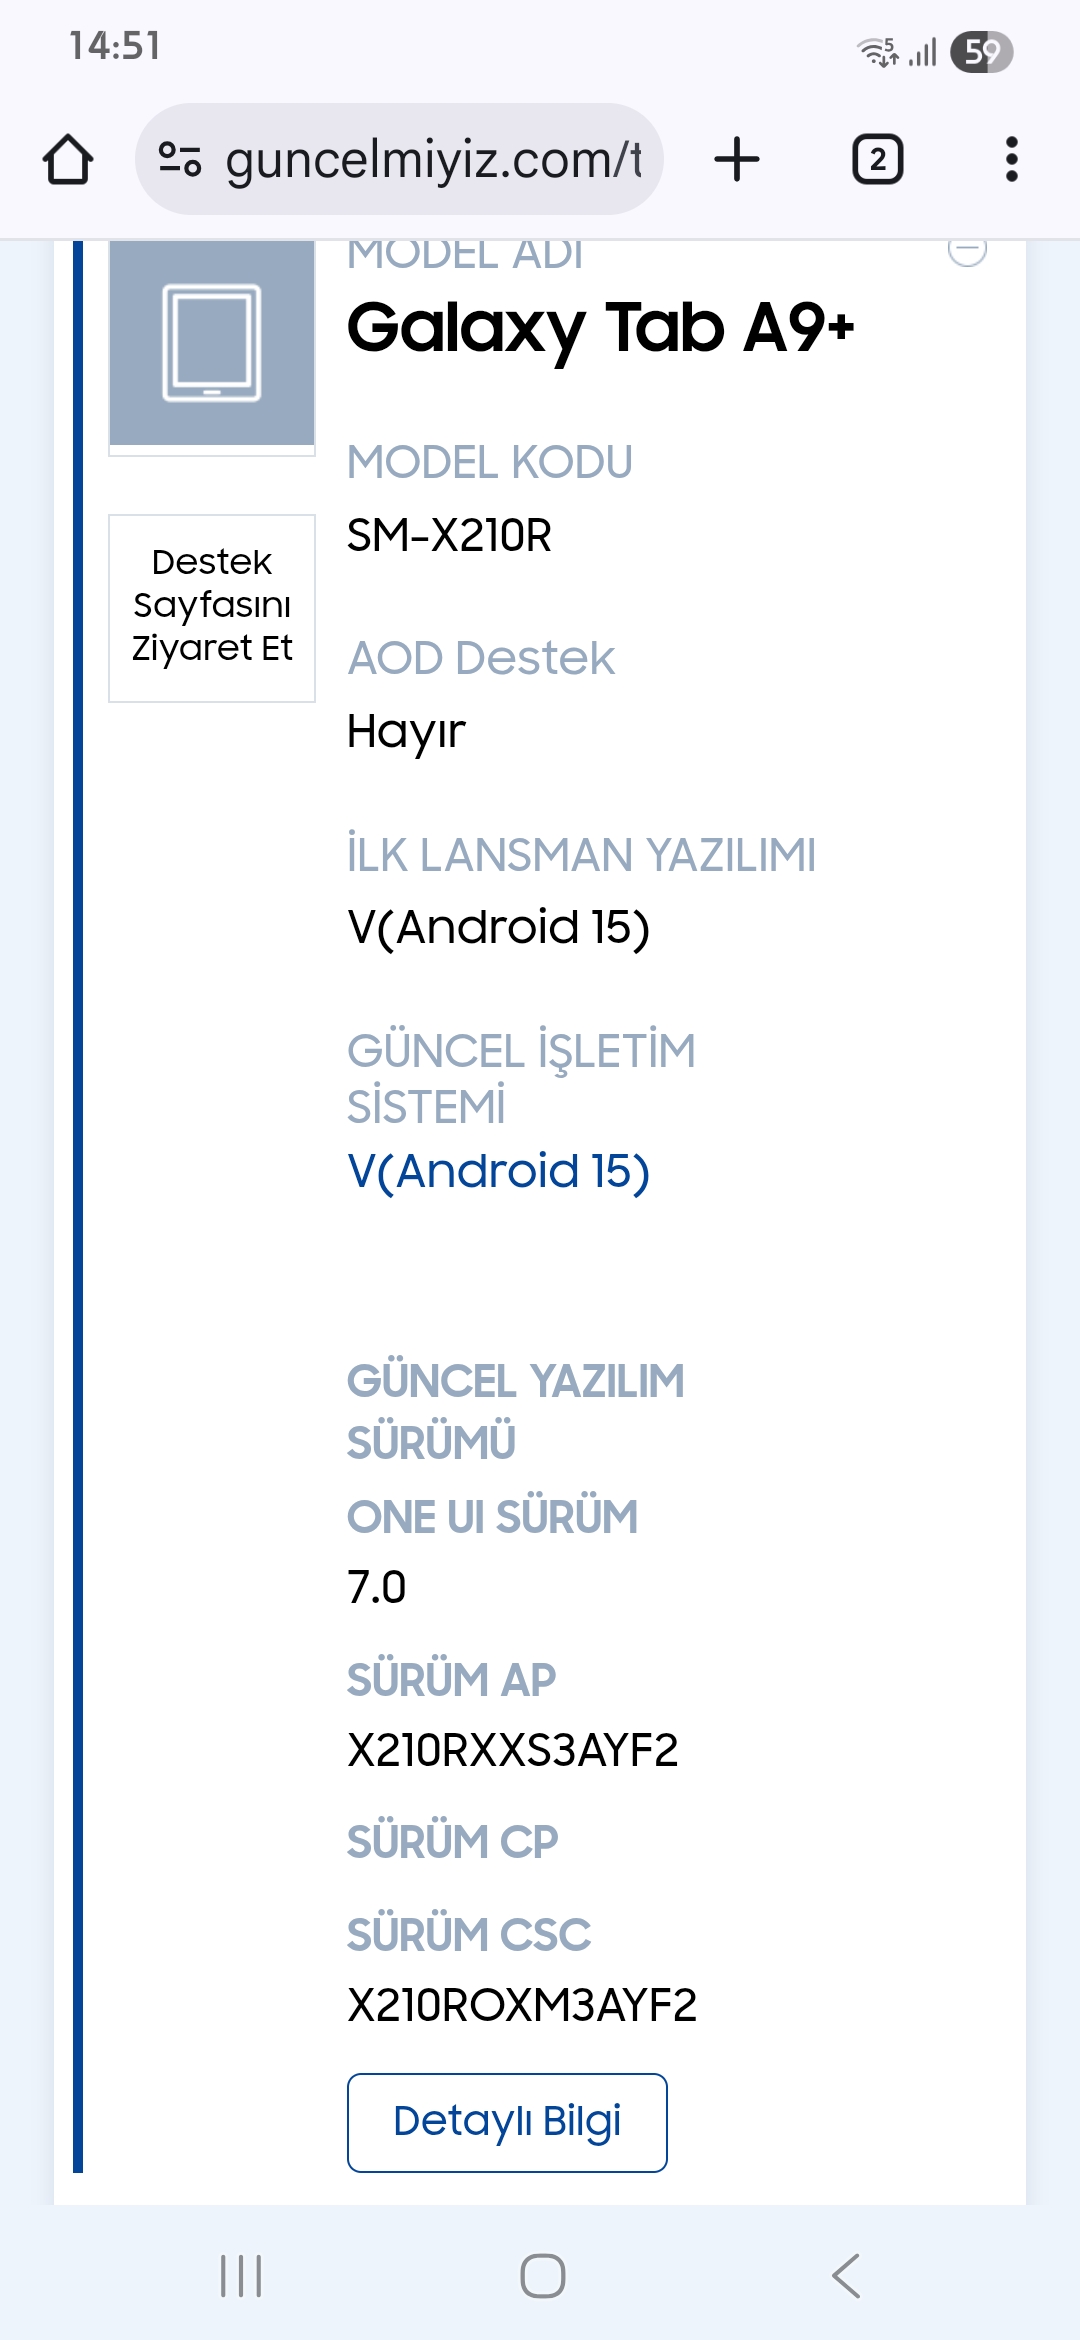The width and height of the screenshot is (1080, 2340).
Task: Open Chrome three-dot menu
Action: (x=1012, y=160)
